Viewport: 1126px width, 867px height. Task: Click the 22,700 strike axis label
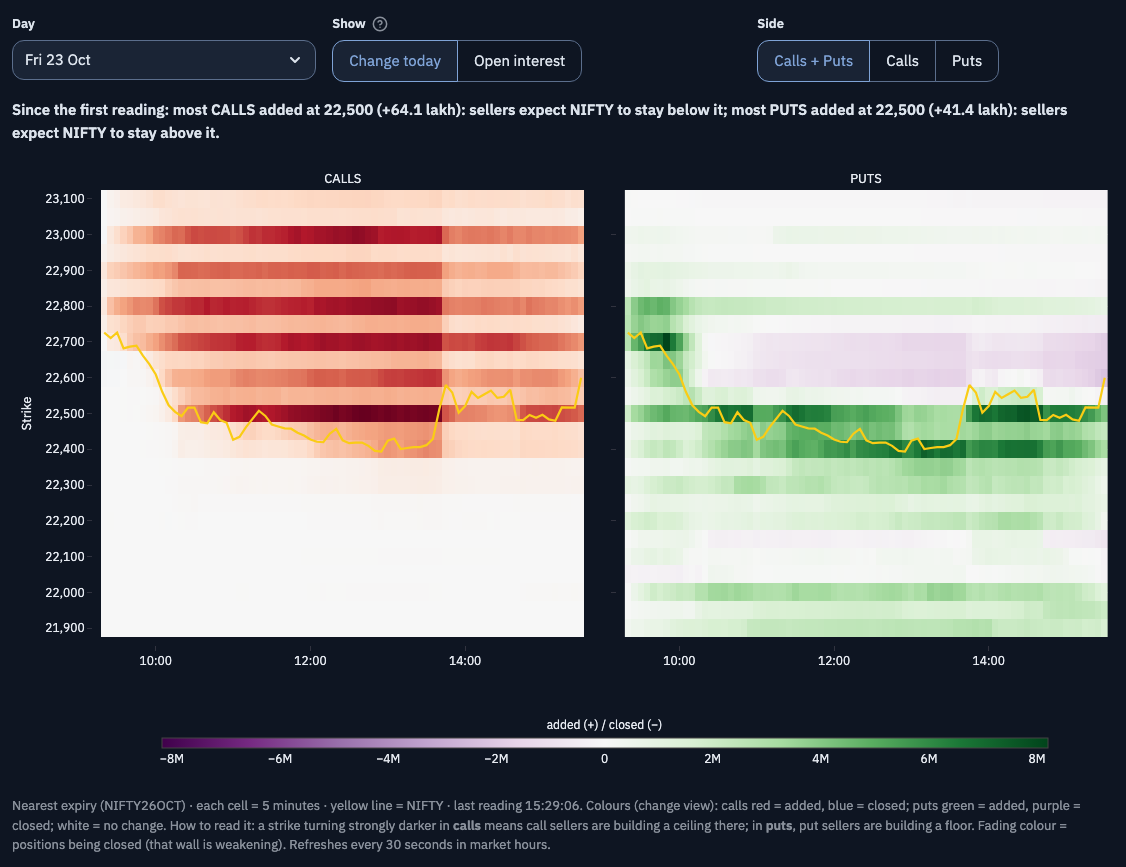coord(65,341)
